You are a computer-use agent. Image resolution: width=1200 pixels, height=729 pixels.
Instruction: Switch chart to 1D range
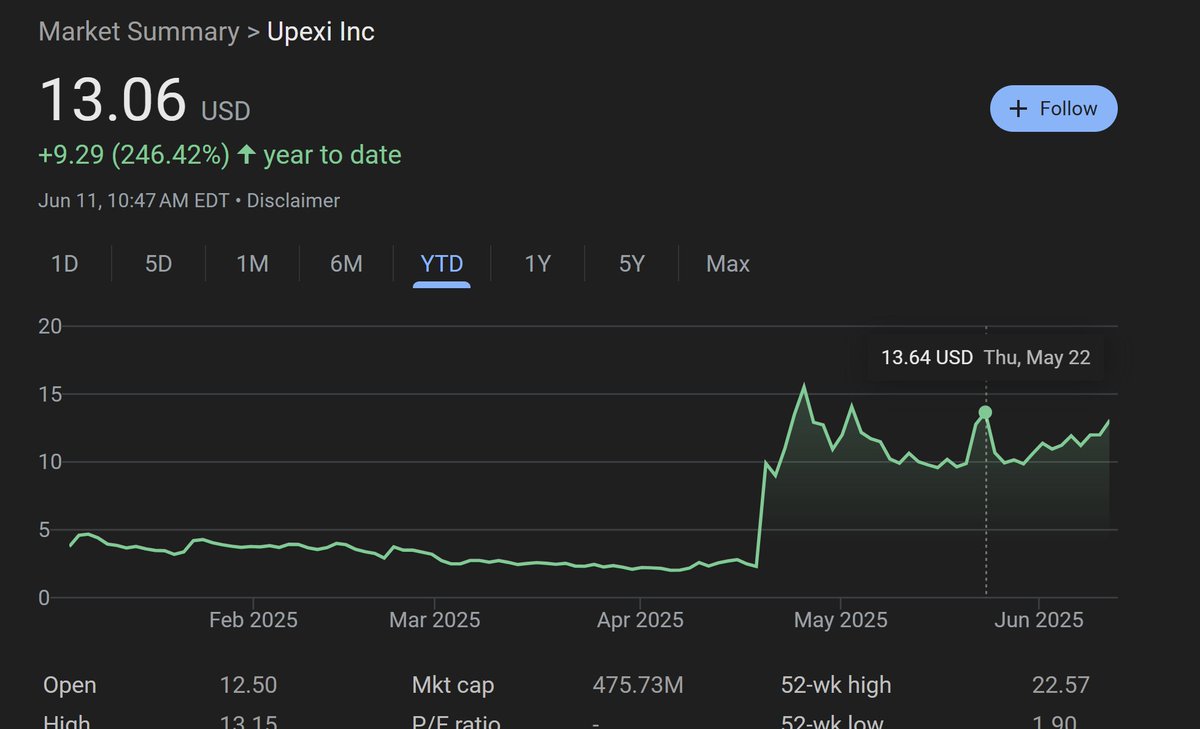click(65, 264)
